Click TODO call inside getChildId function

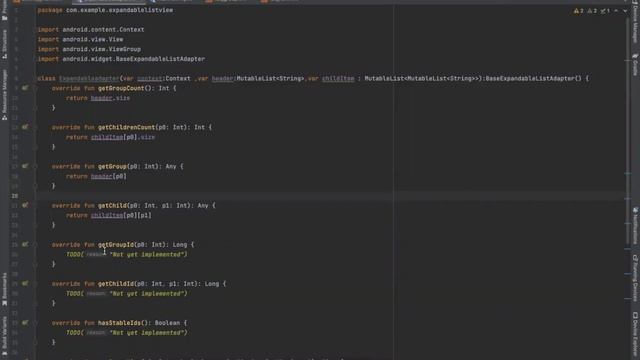(127, 293)
